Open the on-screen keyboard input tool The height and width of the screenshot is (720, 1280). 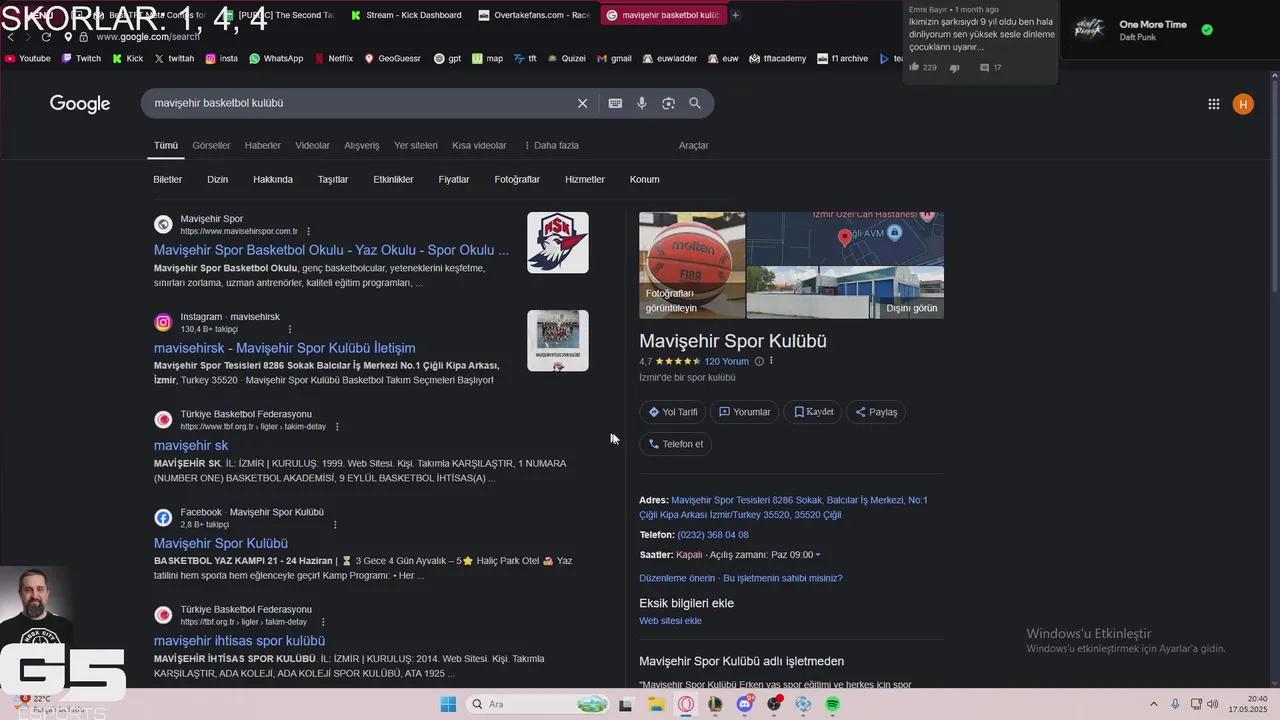click(615, 103)
